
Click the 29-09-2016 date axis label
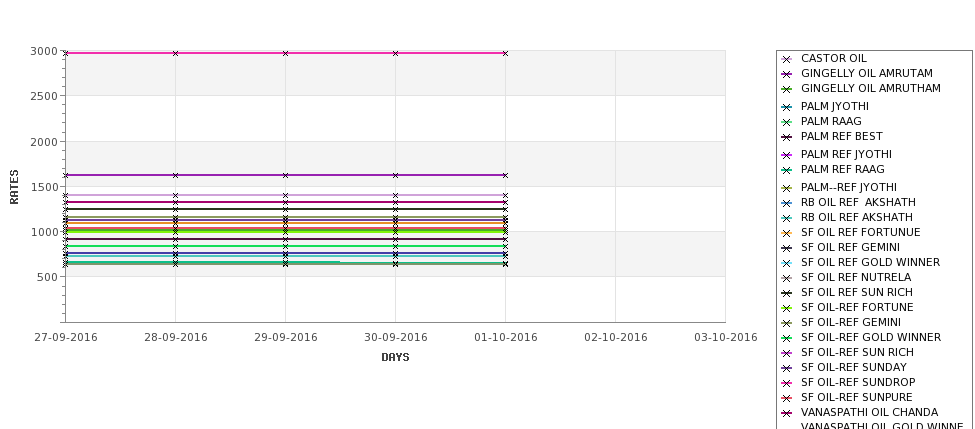[285, 338]
